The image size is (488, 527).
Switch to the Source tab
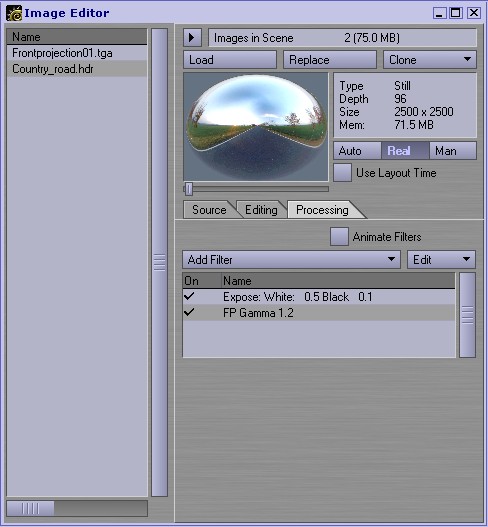209,210
